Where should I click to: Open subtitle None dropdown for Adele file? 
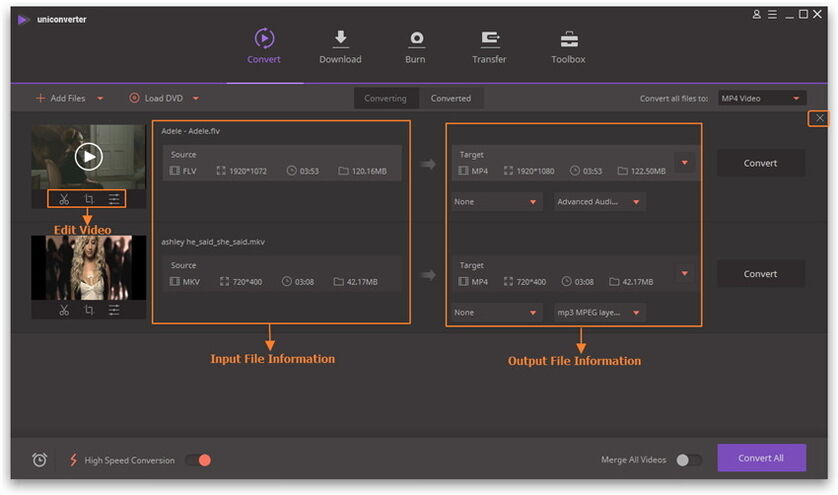point(495,202)
